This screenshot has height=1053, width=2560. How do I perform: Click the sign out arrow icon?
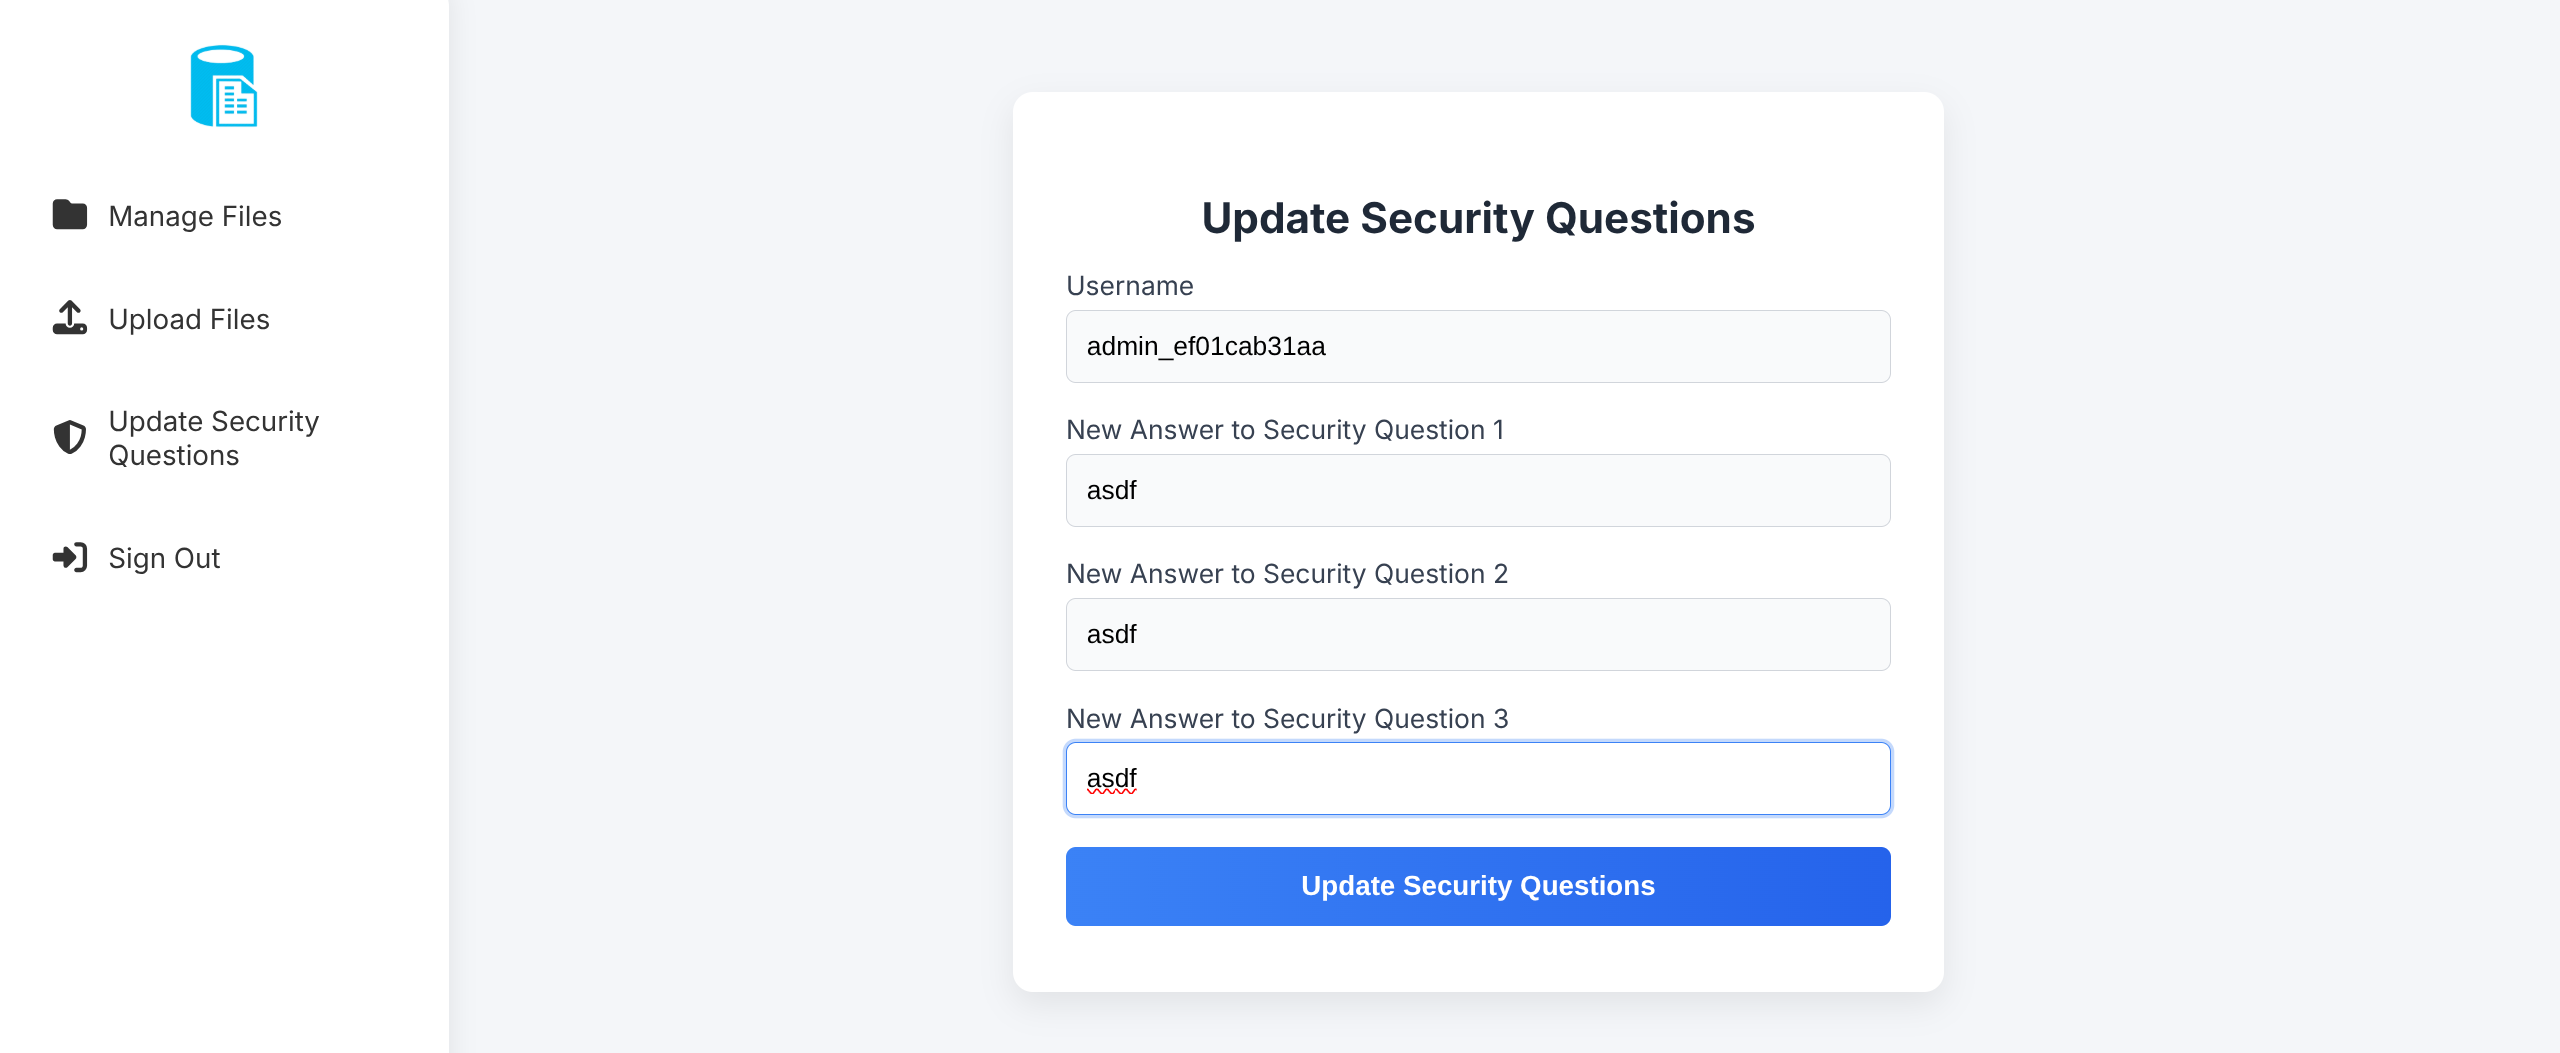(x=70, y=557)
